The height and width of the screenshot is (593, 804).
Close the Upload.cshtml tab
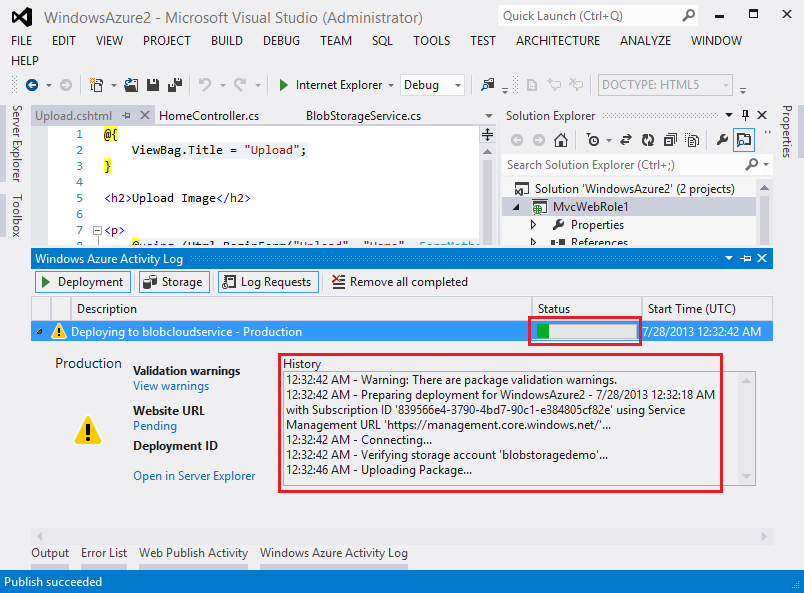tap(145, 115)
